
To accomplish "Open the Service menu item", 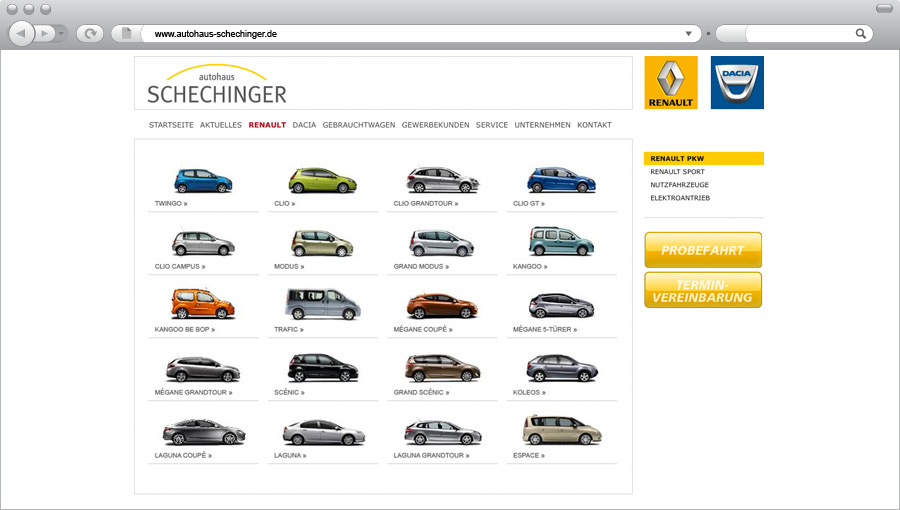I will tap(492, 124).
